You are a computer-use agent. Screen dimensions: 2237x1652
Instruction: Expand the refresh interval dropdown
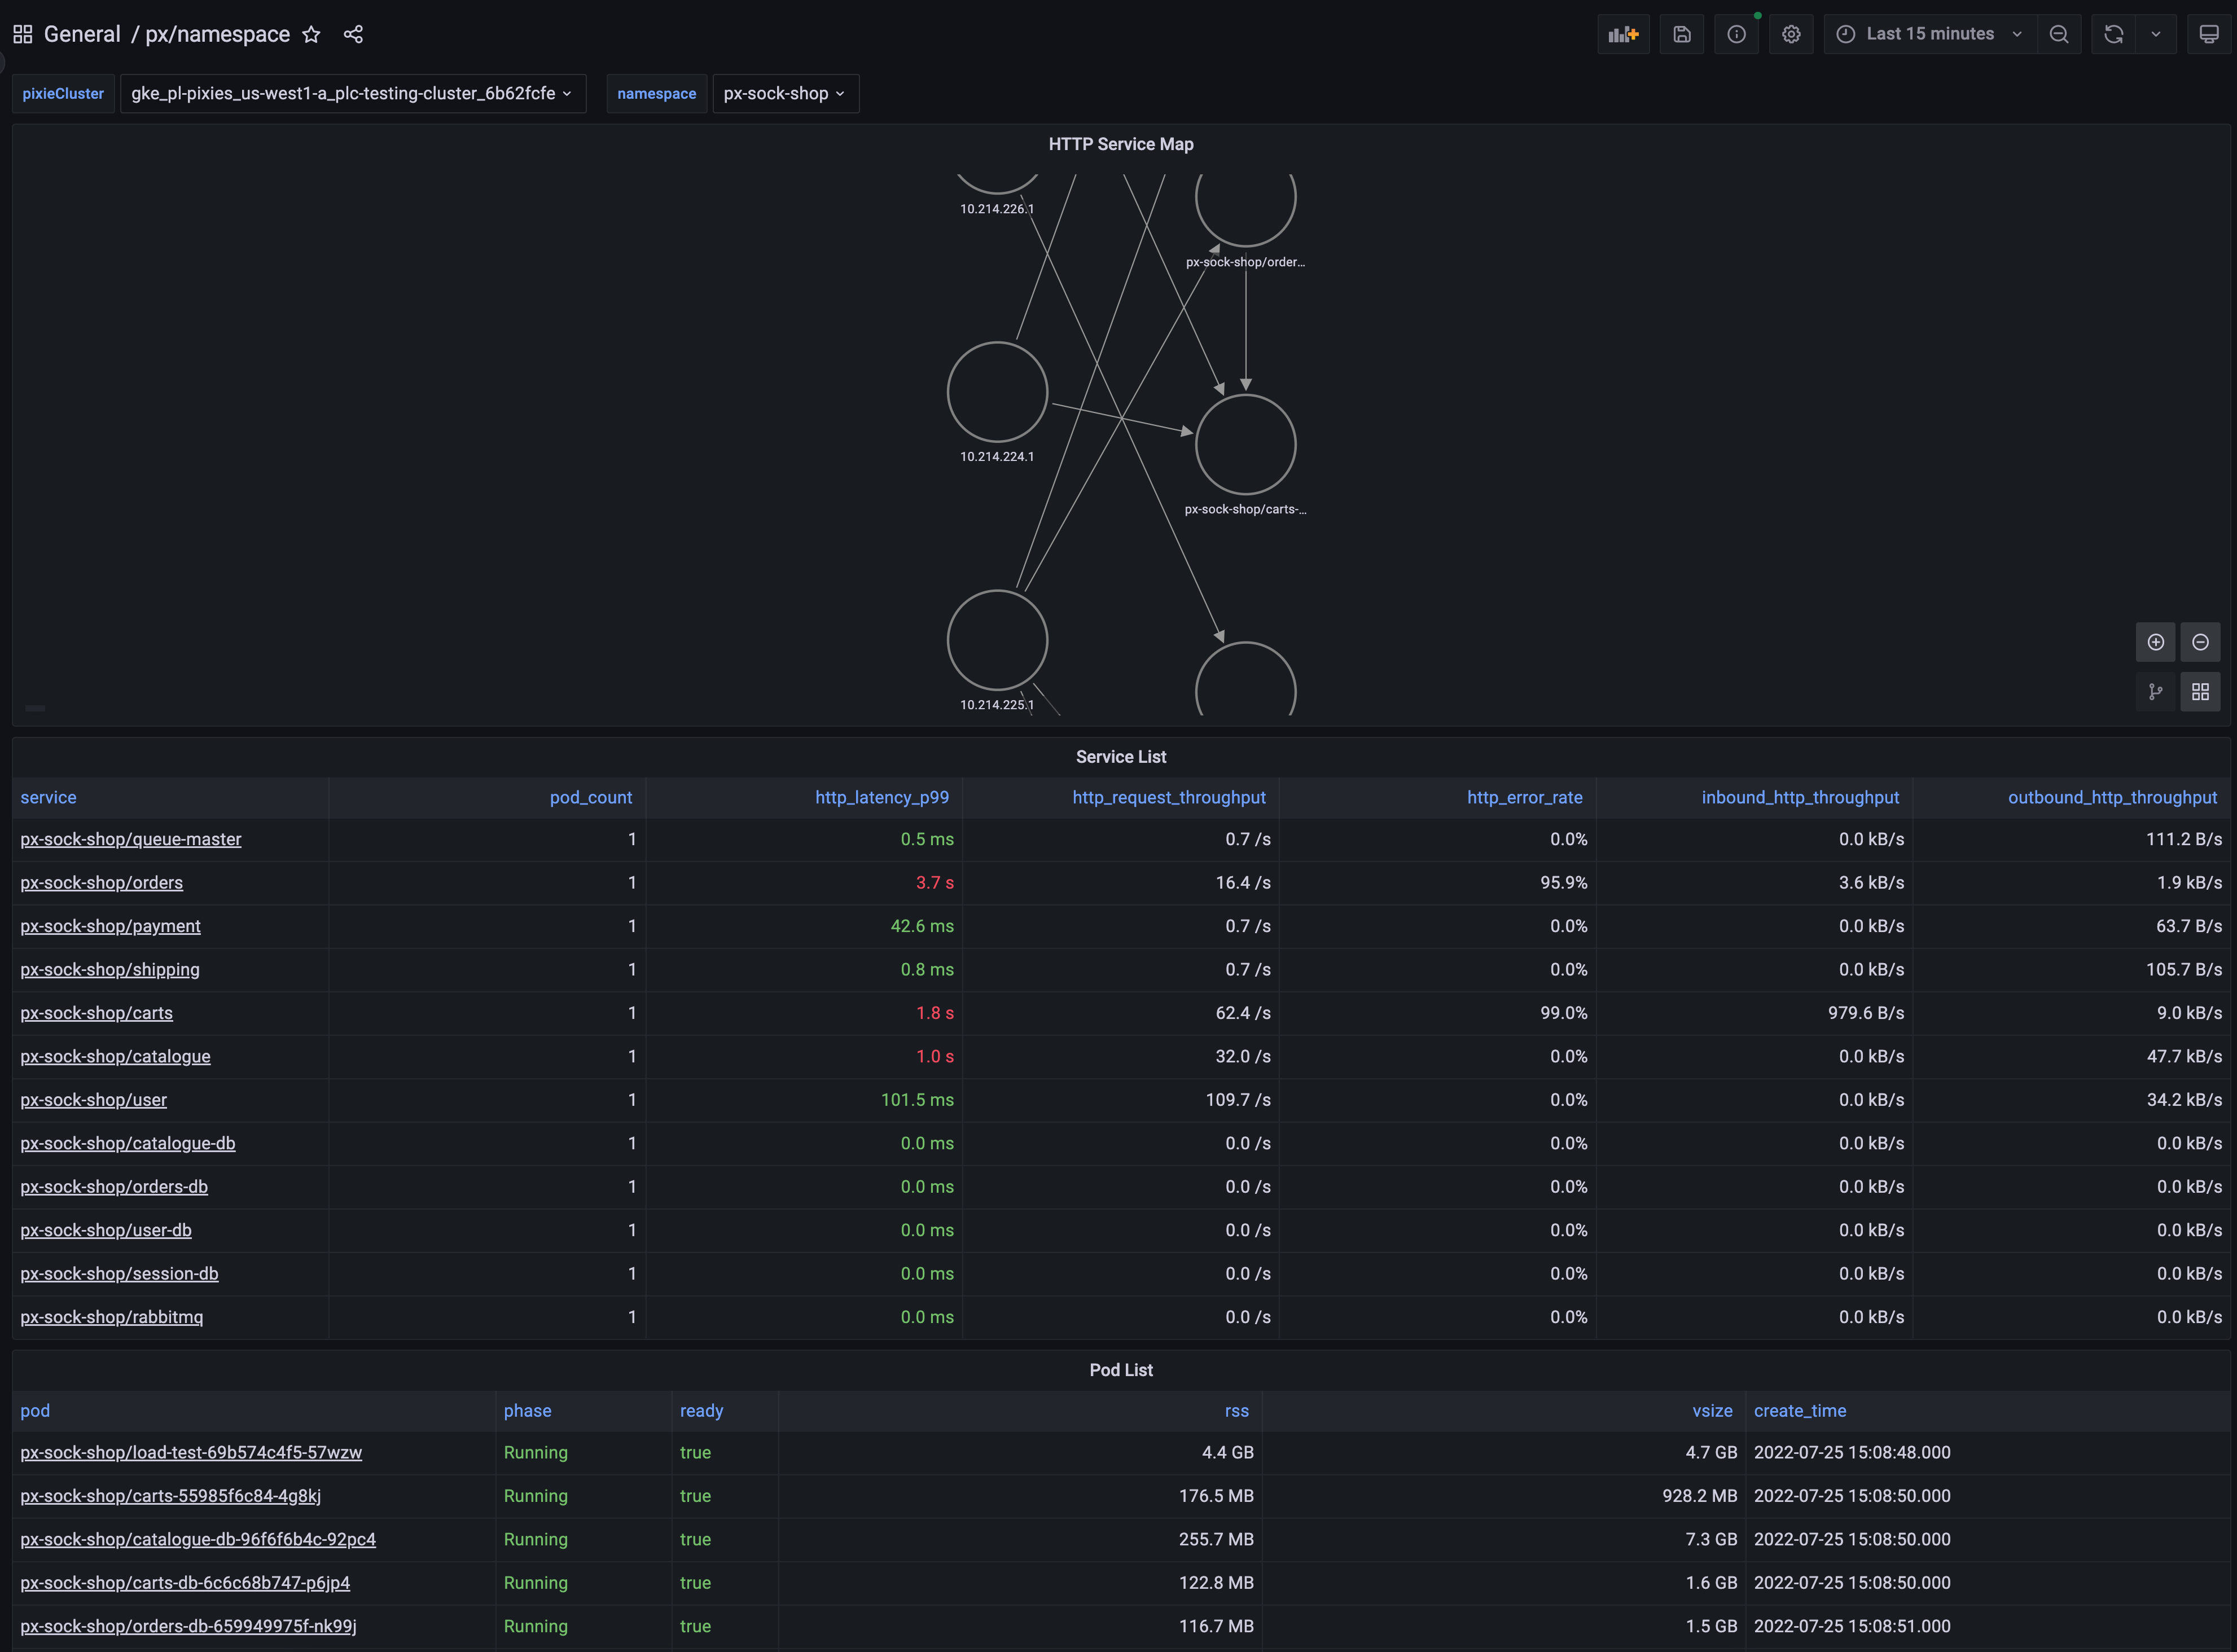[2155, 34]
